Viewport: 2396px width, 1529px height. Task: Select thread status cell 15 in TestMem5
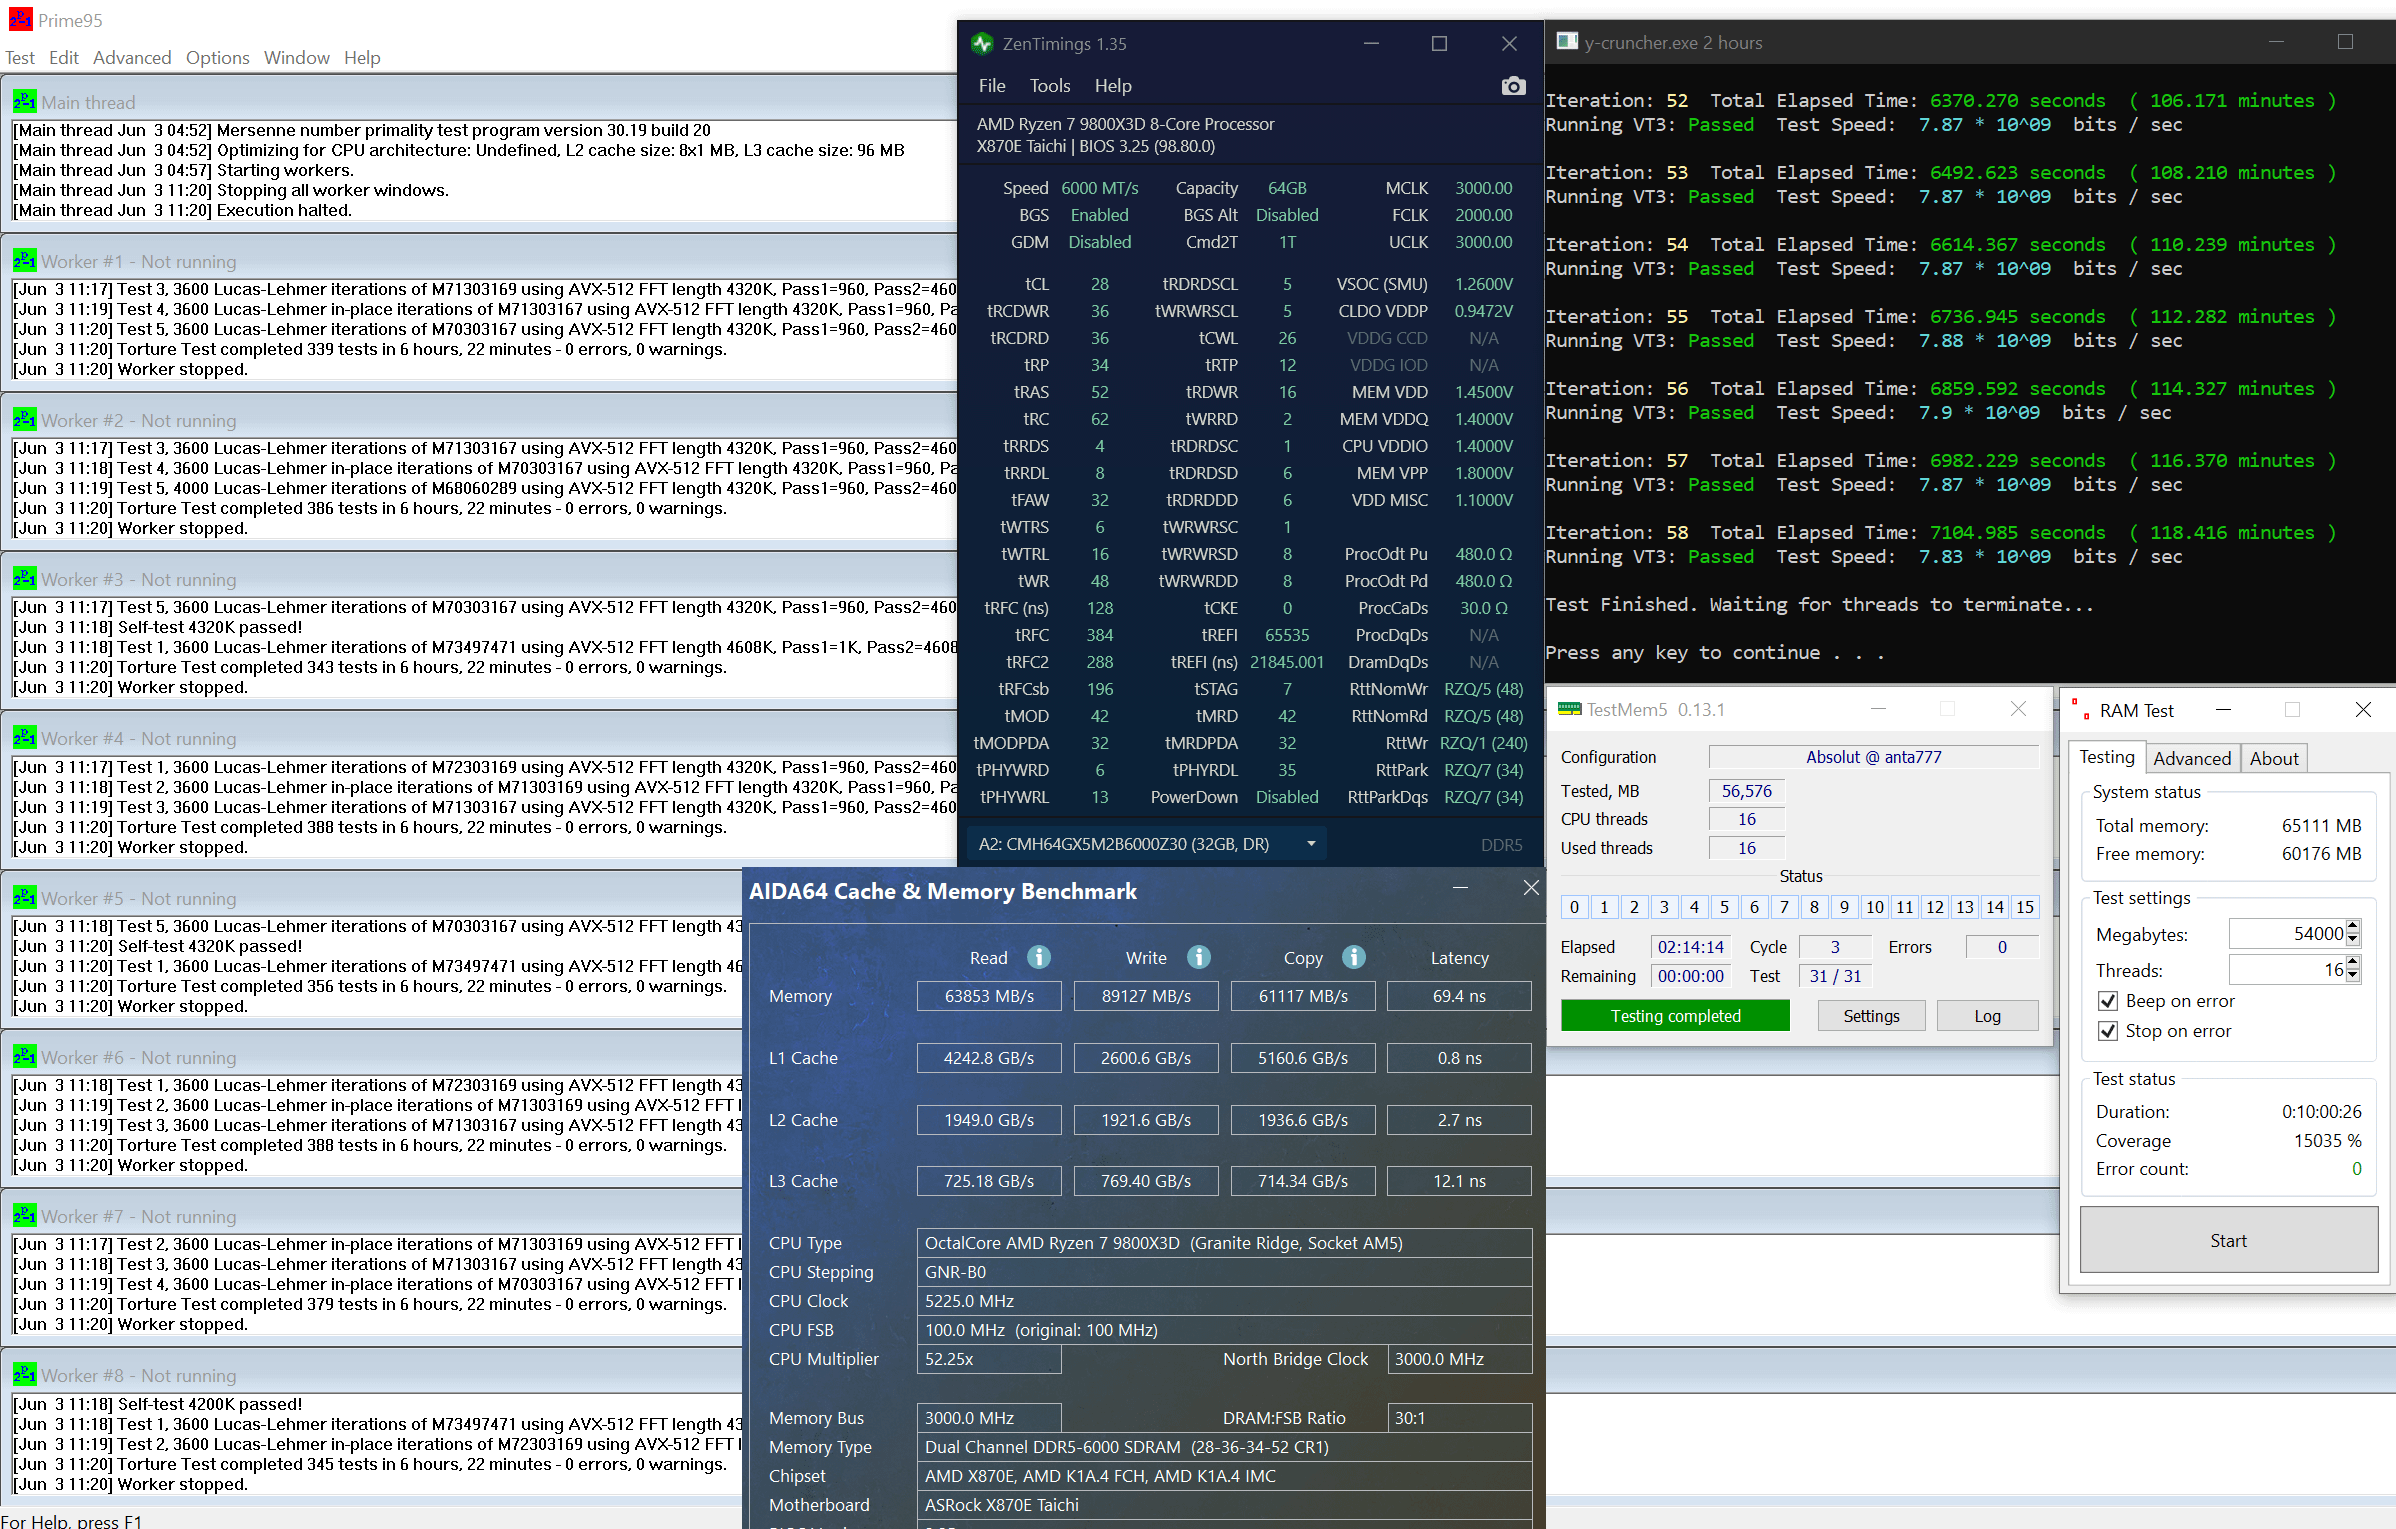(2024, 907)
